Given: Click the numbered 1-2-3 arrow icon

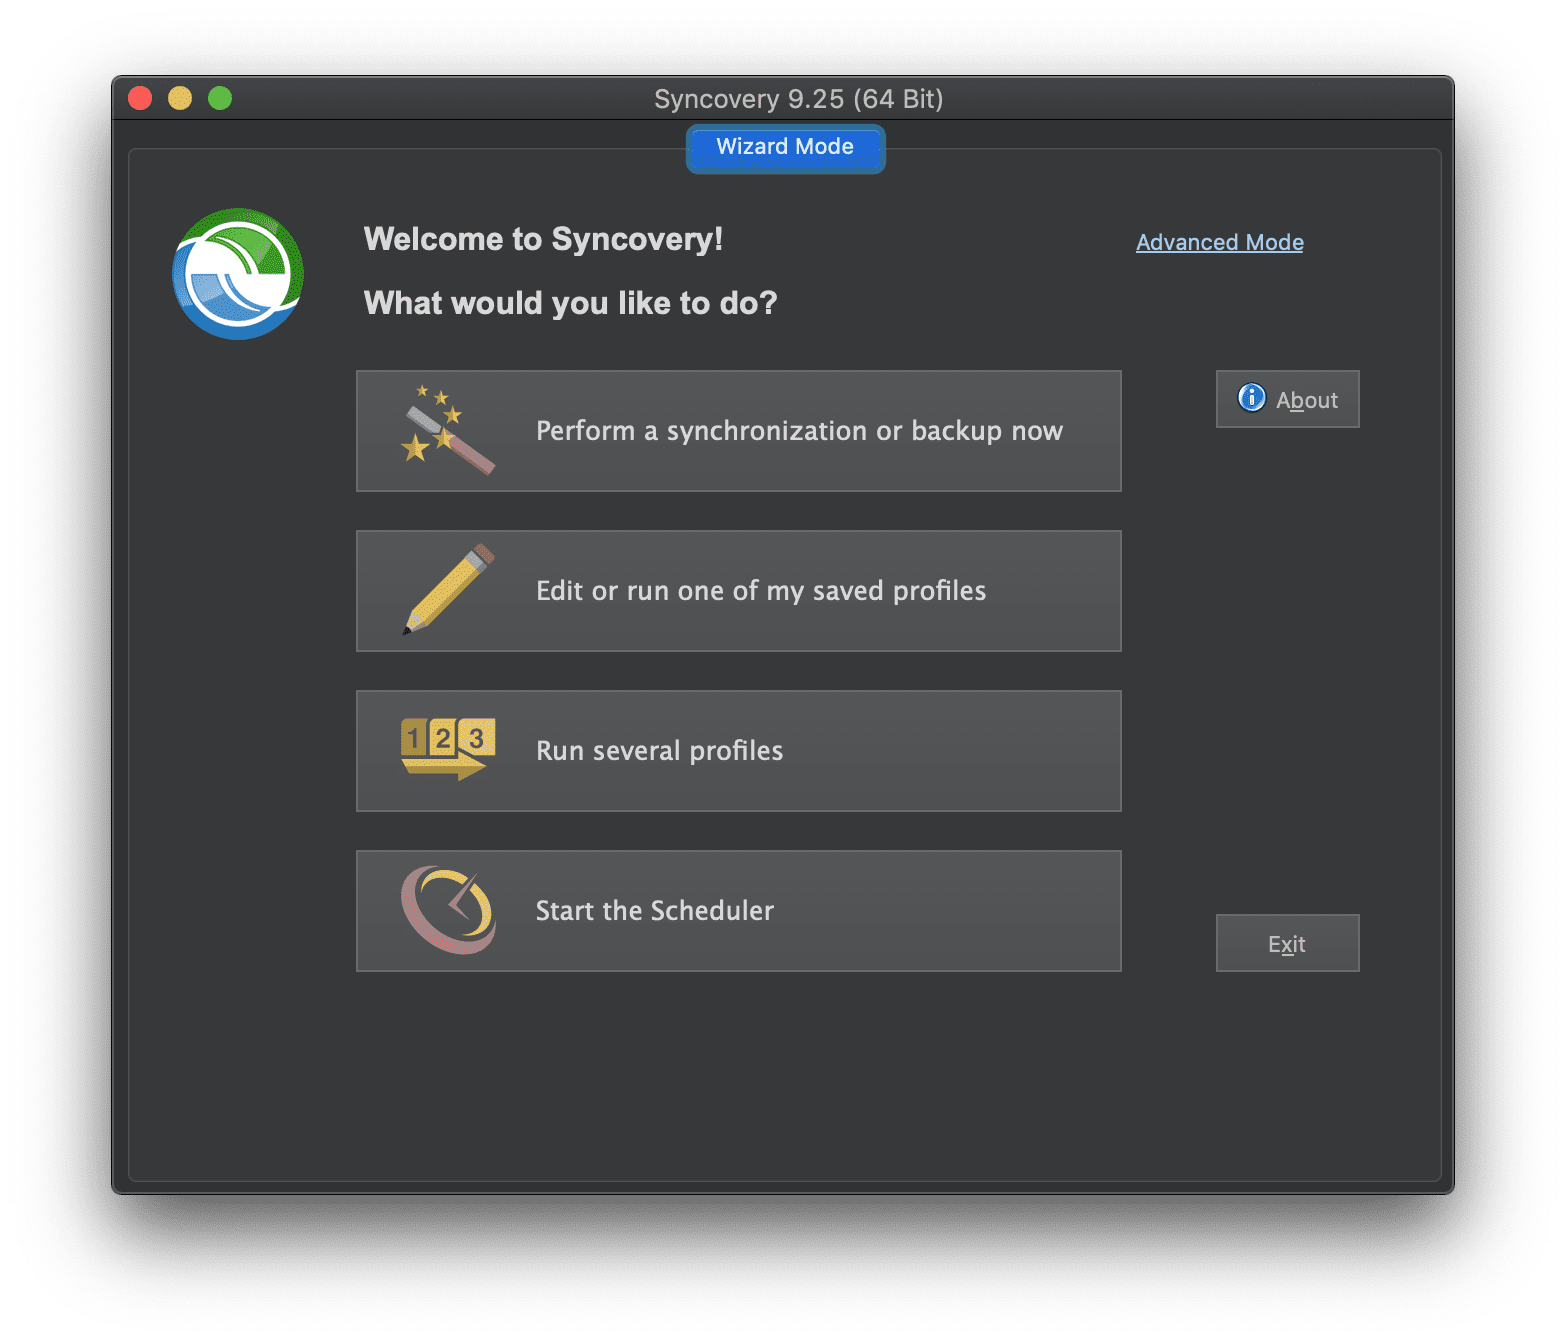Looking at the screenshot, I should pos(447,749).
